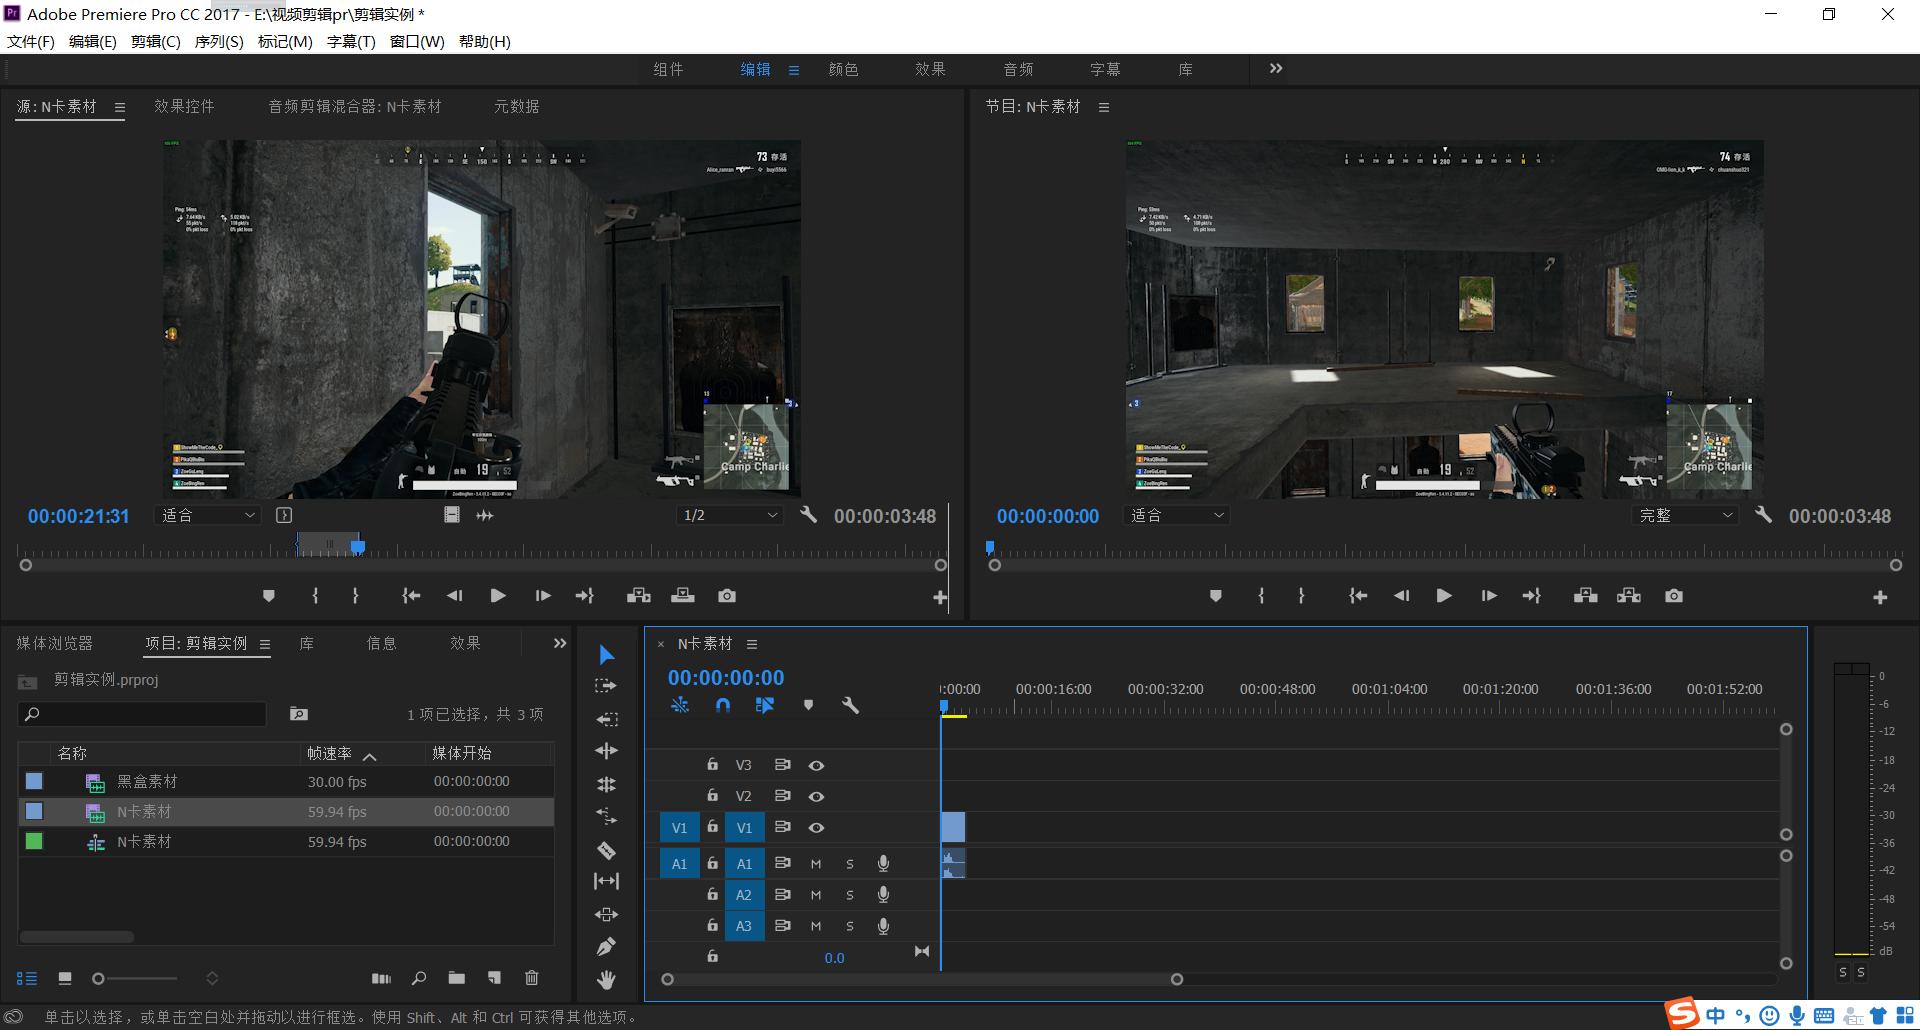Delete selected item with the trash icon
The width and height of the screenshot is (1920, 1030).
coord(532,978)
